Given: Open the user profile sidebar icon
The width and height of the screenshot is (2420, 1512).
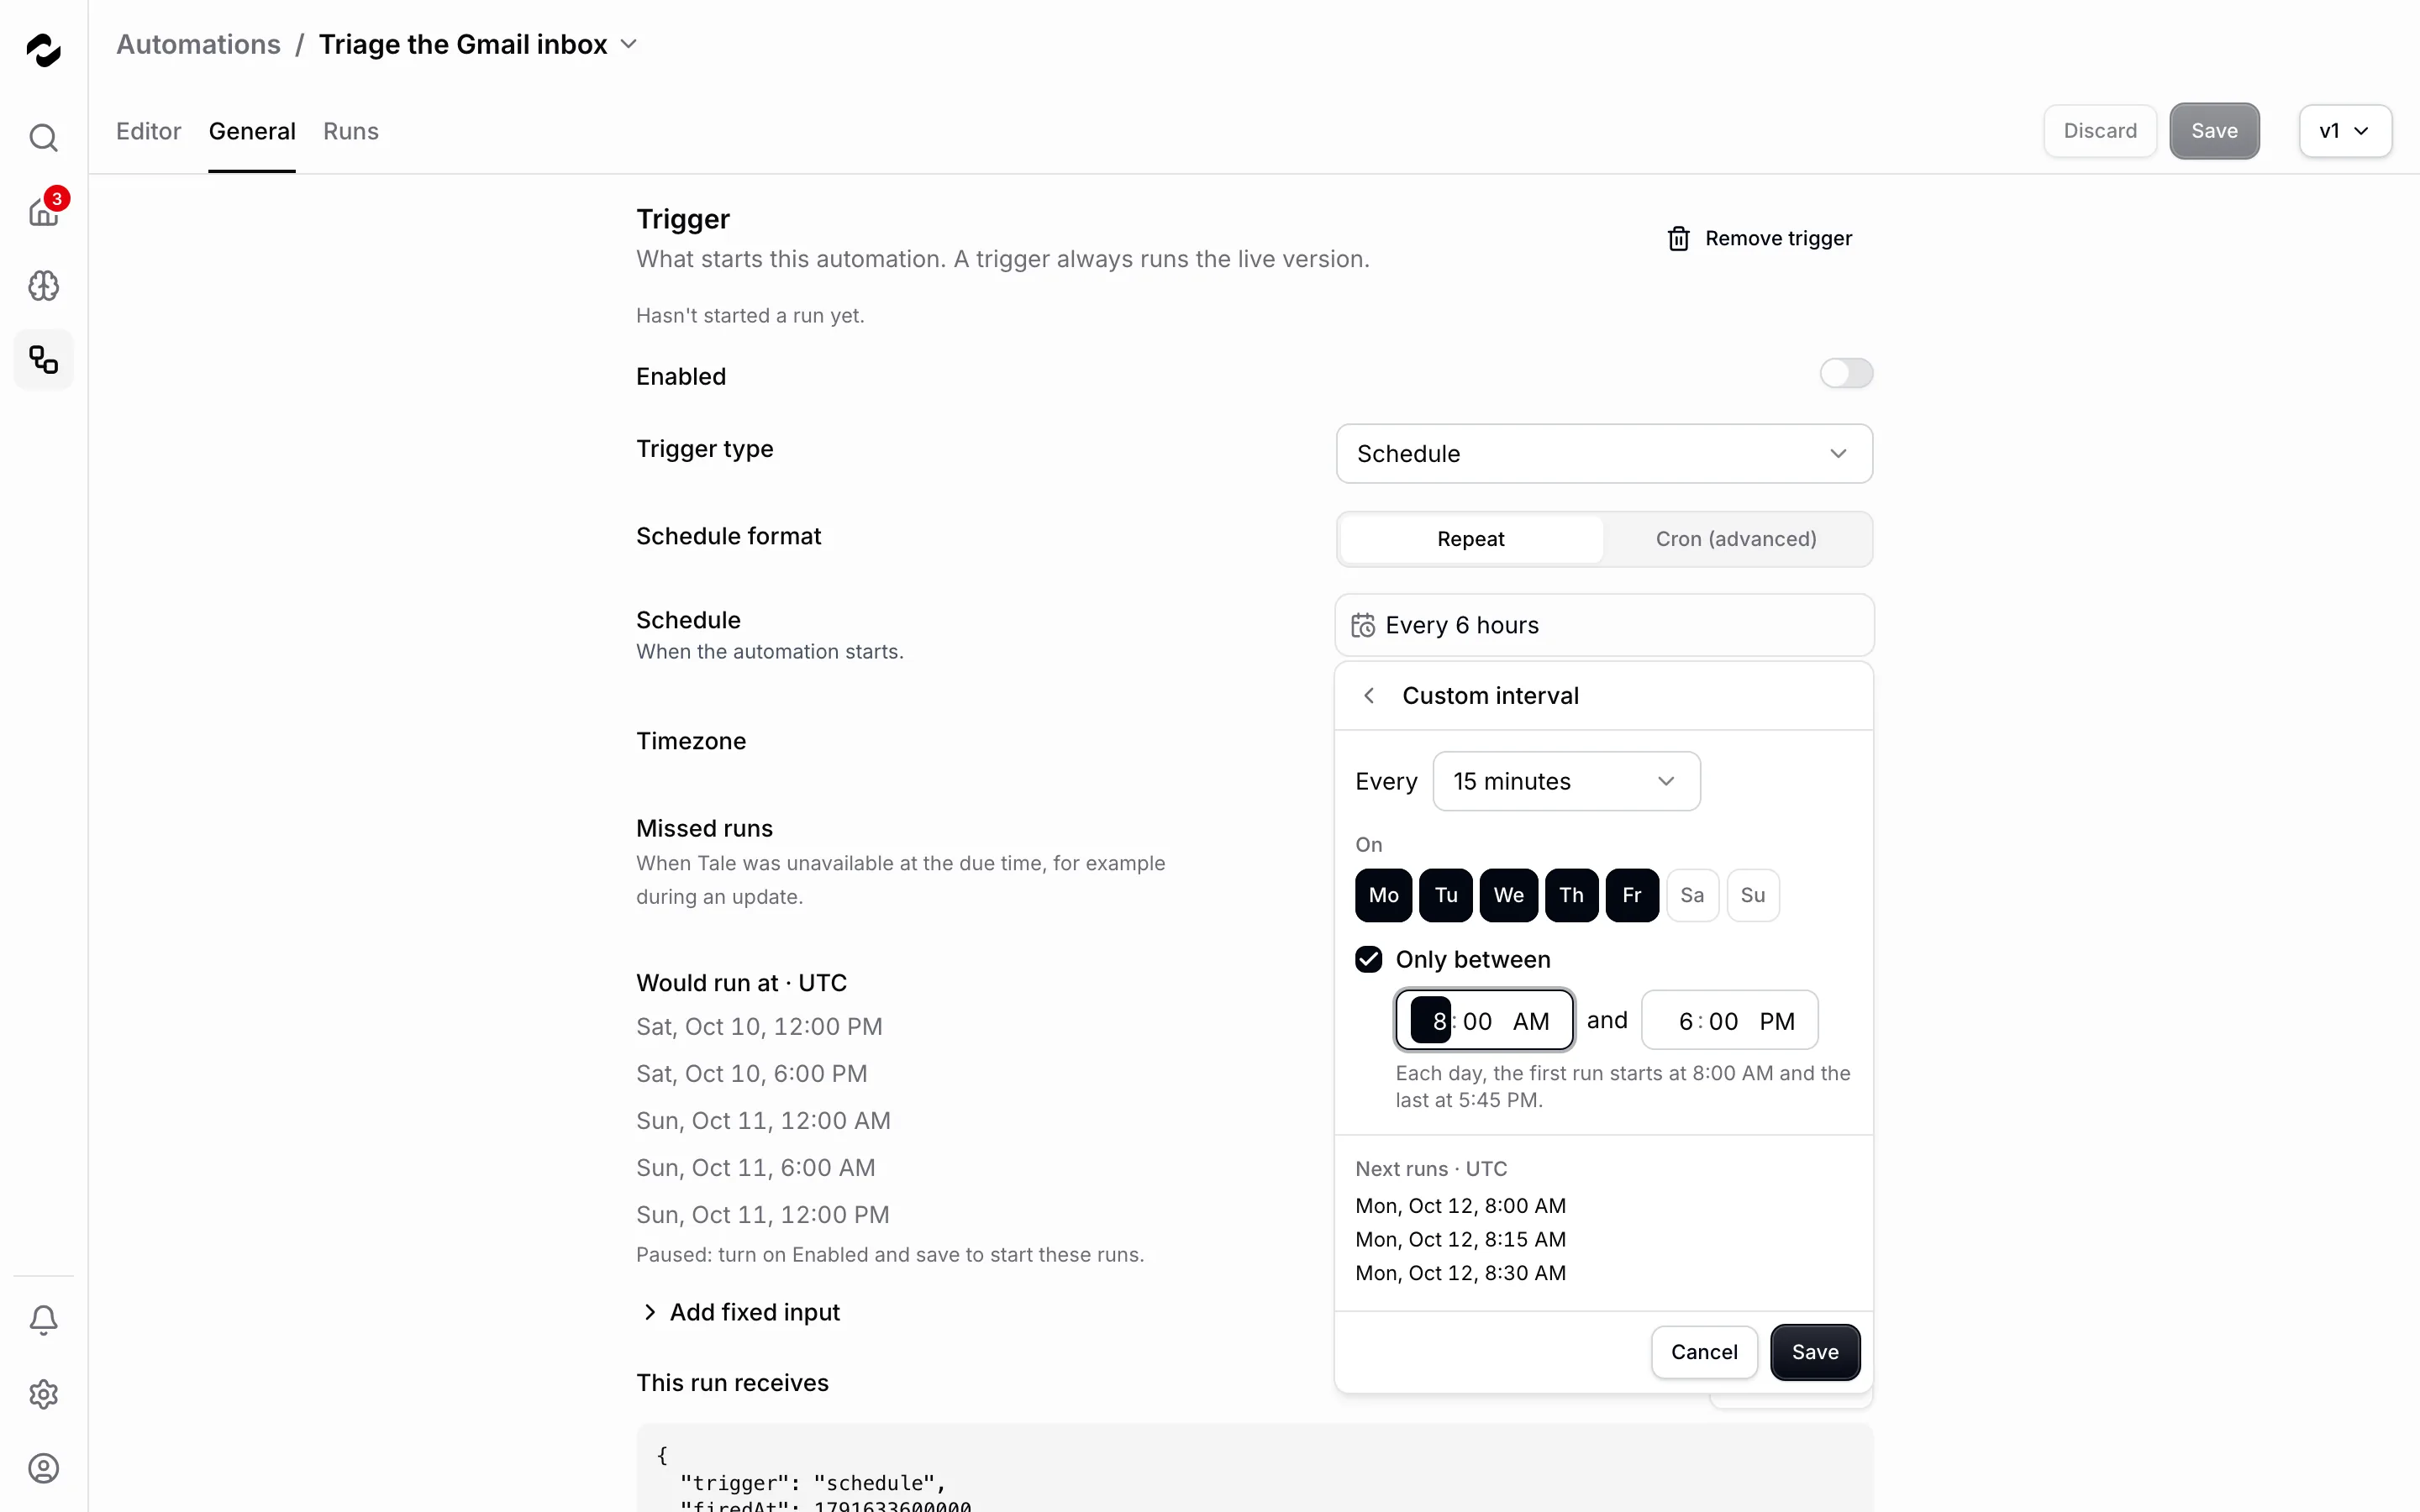Looking at the screenshot, I should (43, 1468).
